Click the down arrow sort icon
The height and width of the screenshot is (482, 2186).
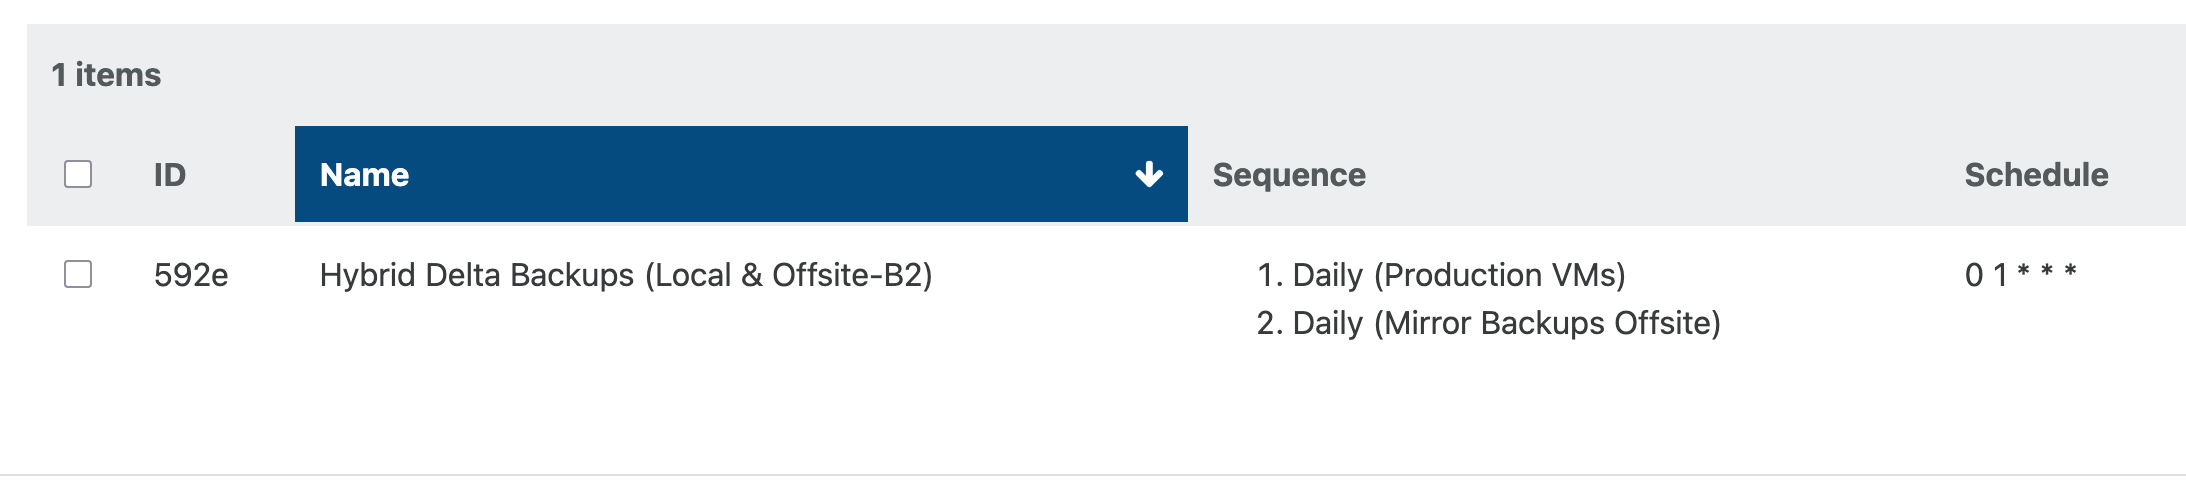click(x=1149, y=174)
